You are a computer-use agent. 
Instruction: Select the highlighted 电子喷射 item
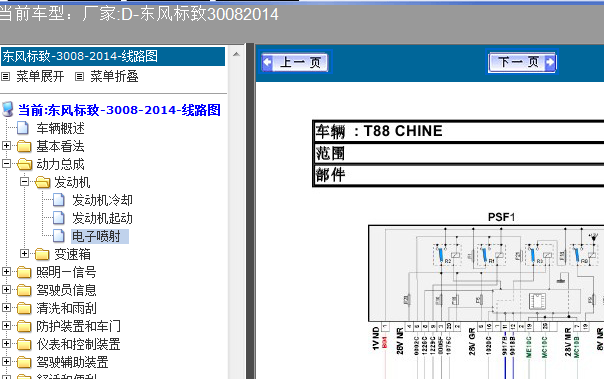[100, 236]
